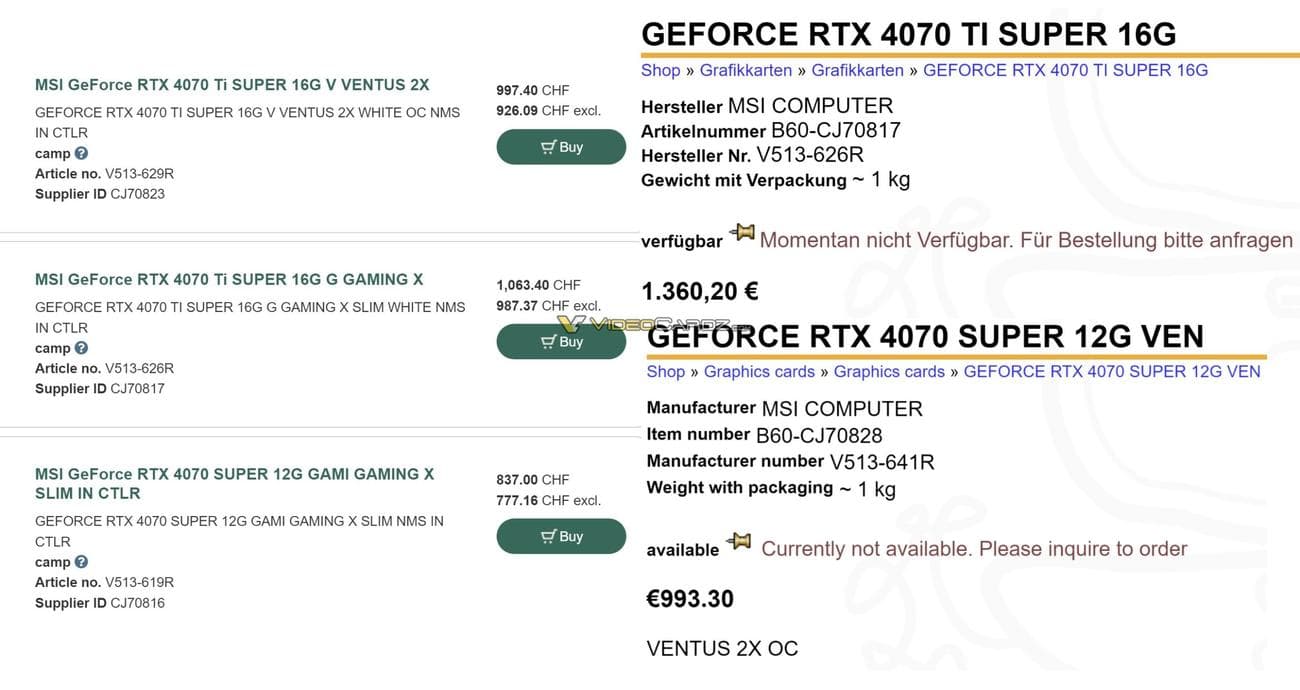Screen dimensions: 1300x690
Task: Open the camp help icon for the VENTUS 2X listing
Action: [x=80, y=153]
